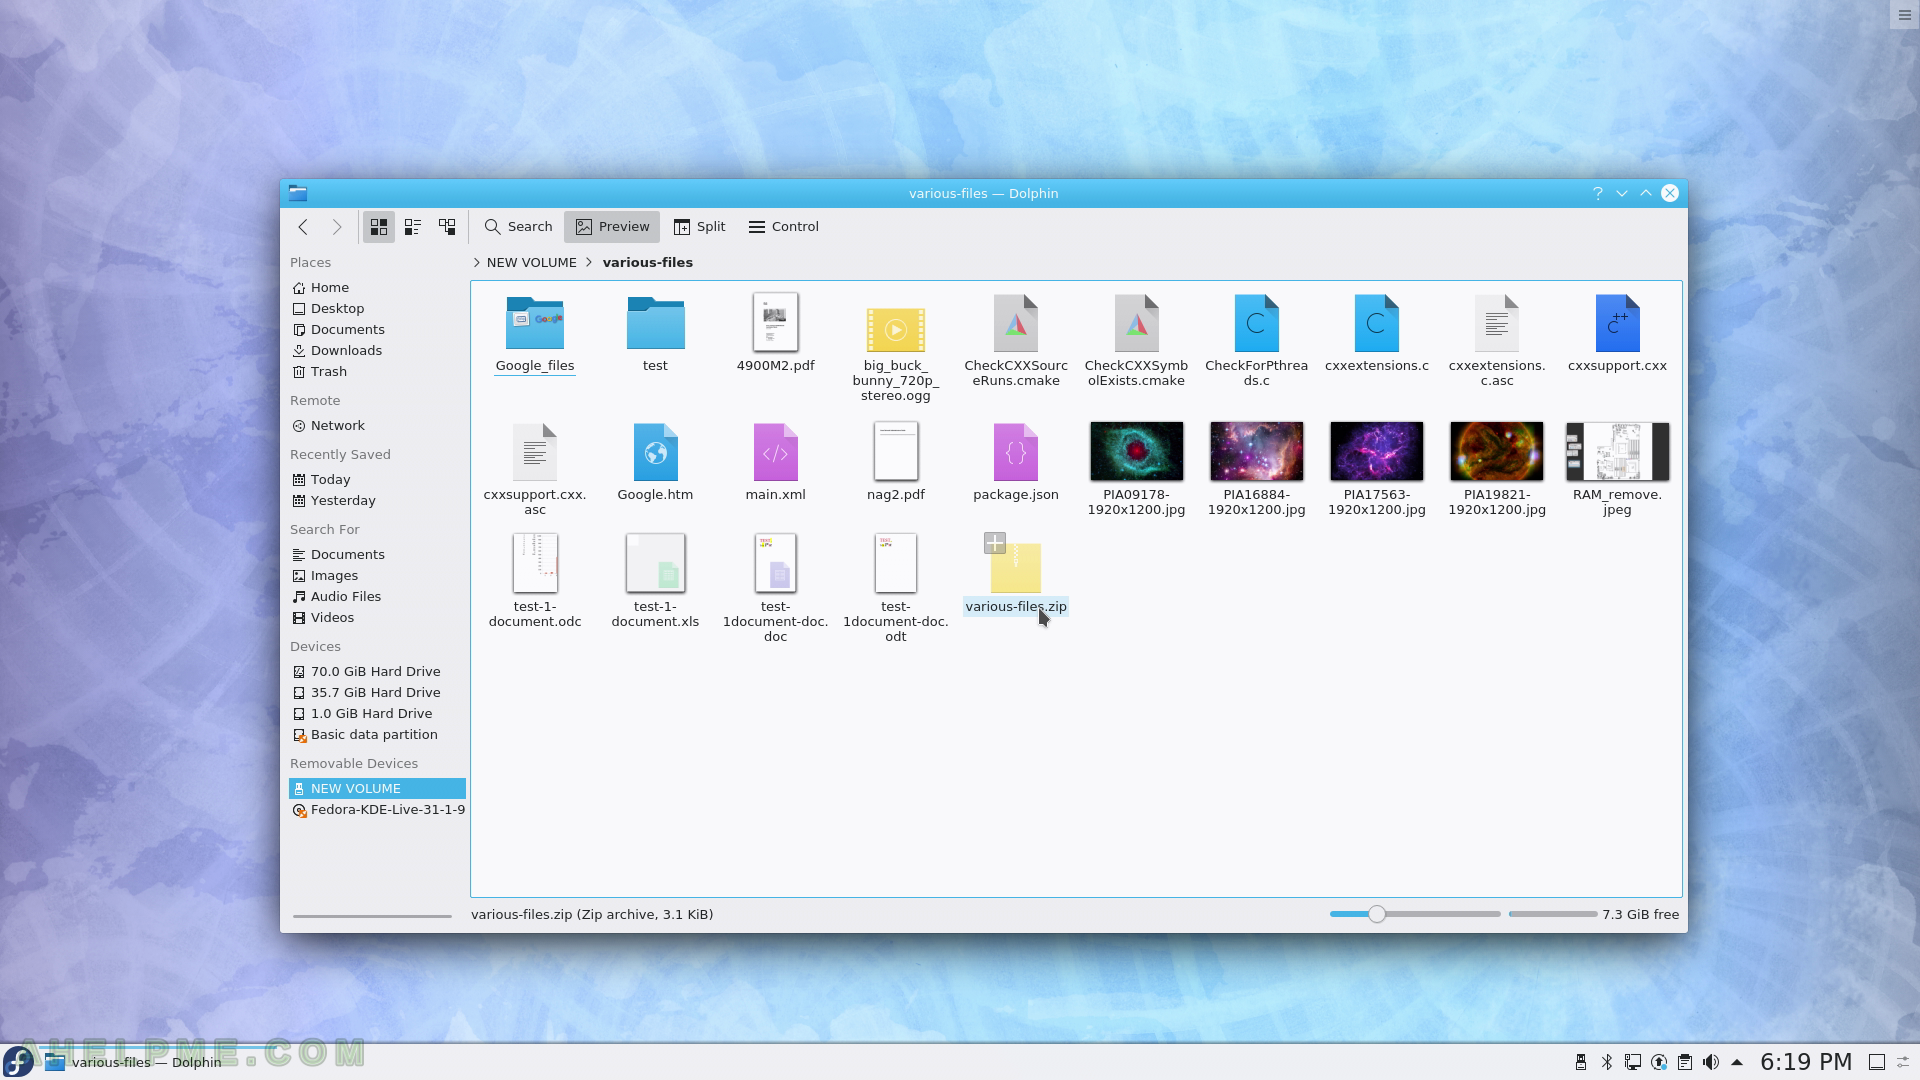Viewport: 1920px width, 1080px height.
Task: Open Fedora-KDE-Live-31-1-9 device
Action: pos(378,810)
